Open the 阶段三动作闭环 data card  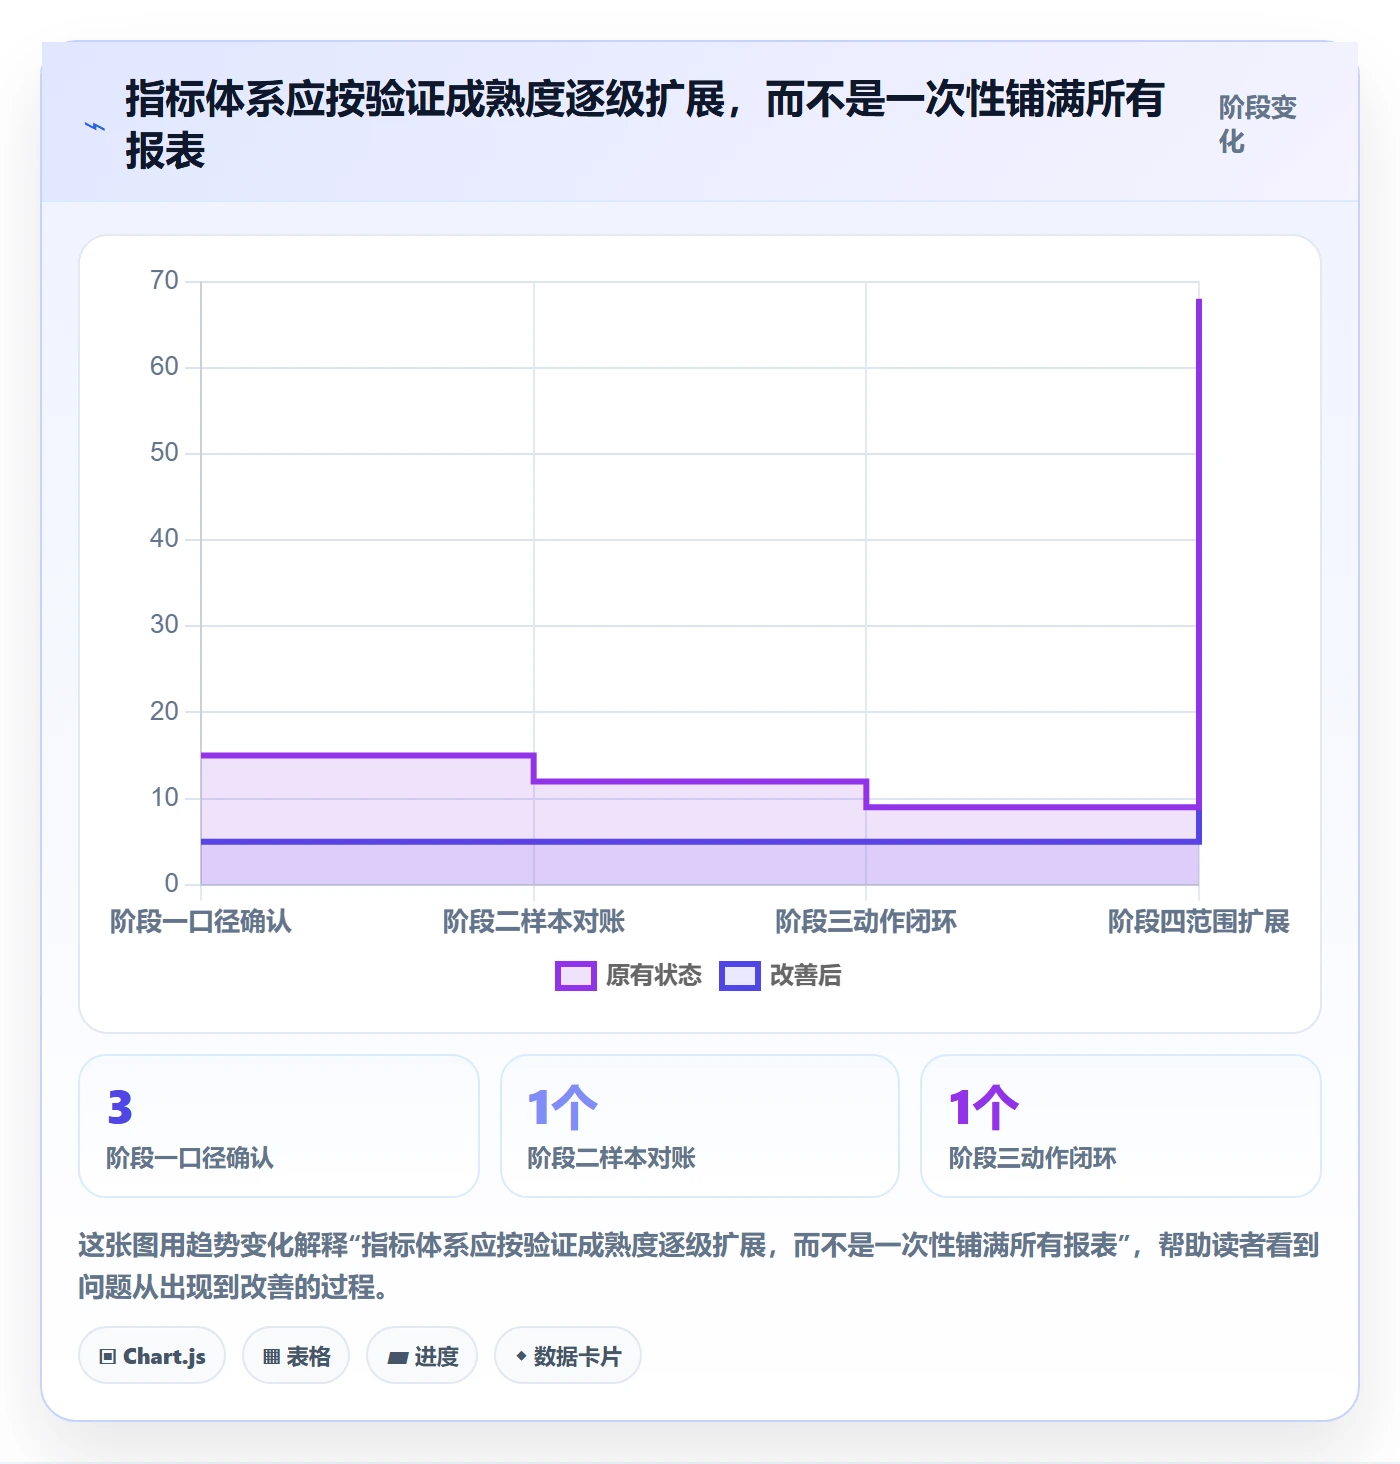pyautogui.click(x=1121, y=1126)
